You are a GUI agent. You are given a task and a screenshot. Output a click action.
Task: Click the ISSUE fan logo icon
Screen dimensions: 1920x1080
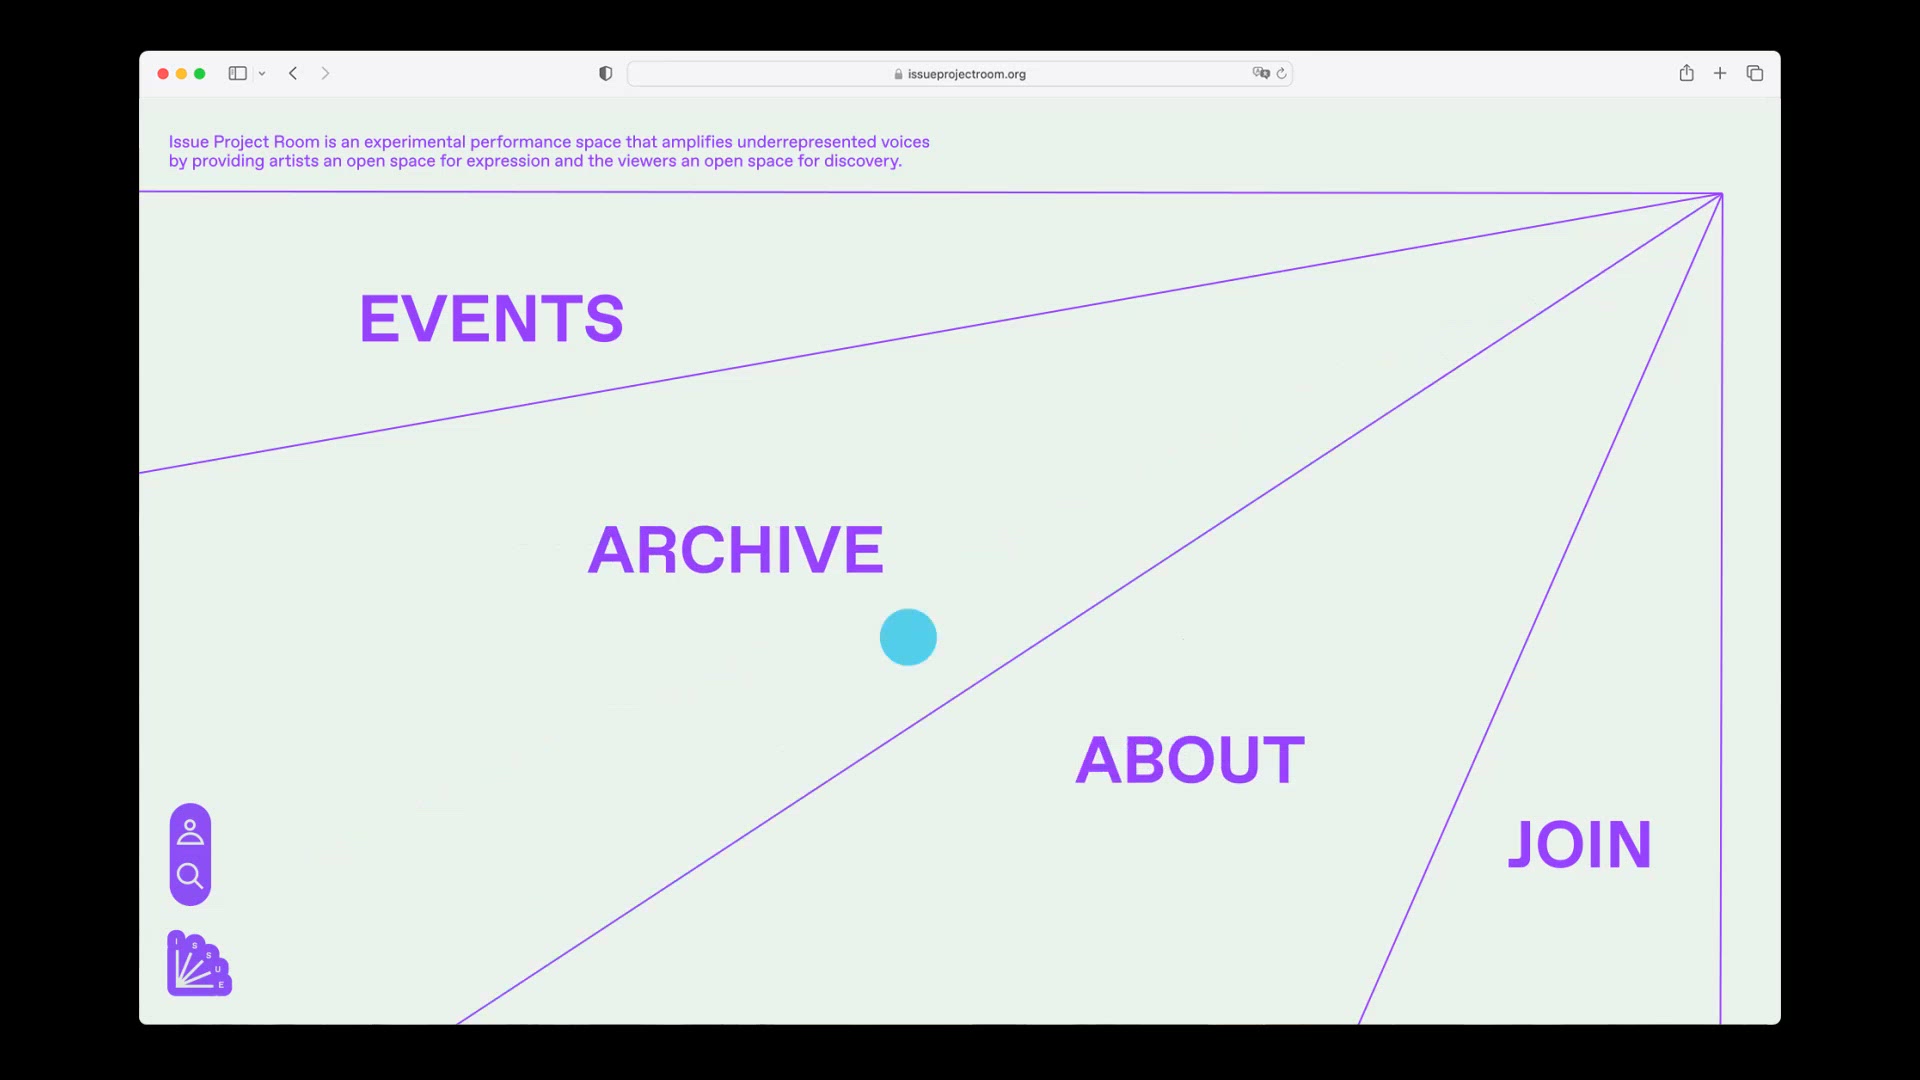tap(199, 964)
